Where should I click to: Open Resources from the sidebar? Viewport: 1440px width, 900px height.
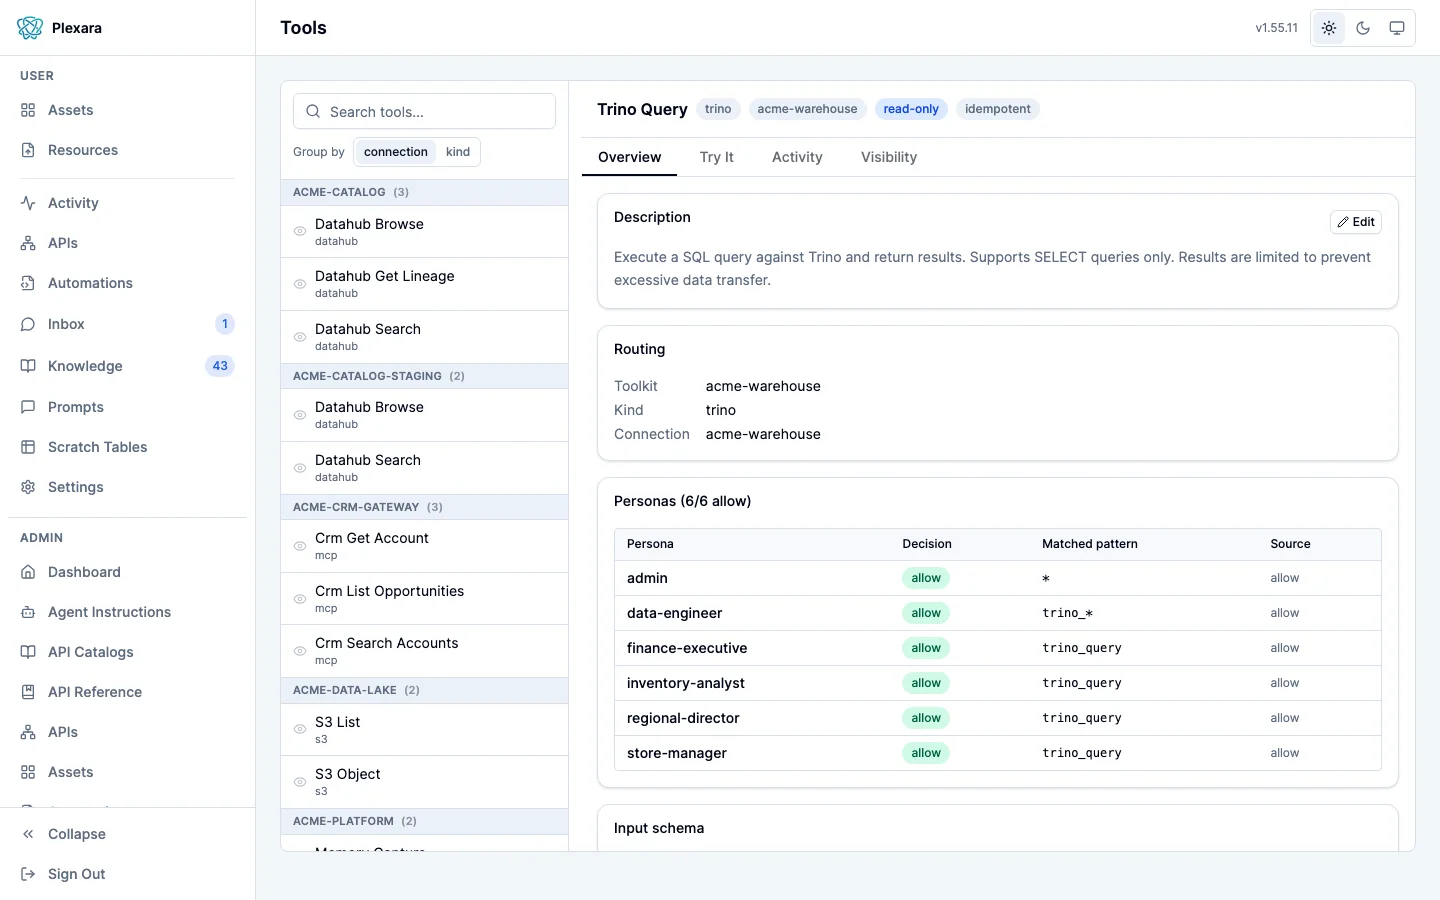point(127,150)
